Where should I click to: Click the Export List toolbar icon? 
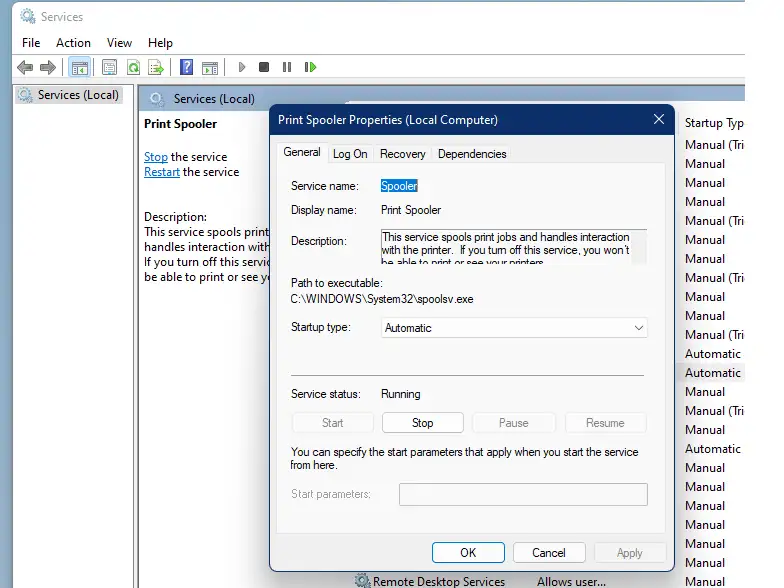[156, 67]
